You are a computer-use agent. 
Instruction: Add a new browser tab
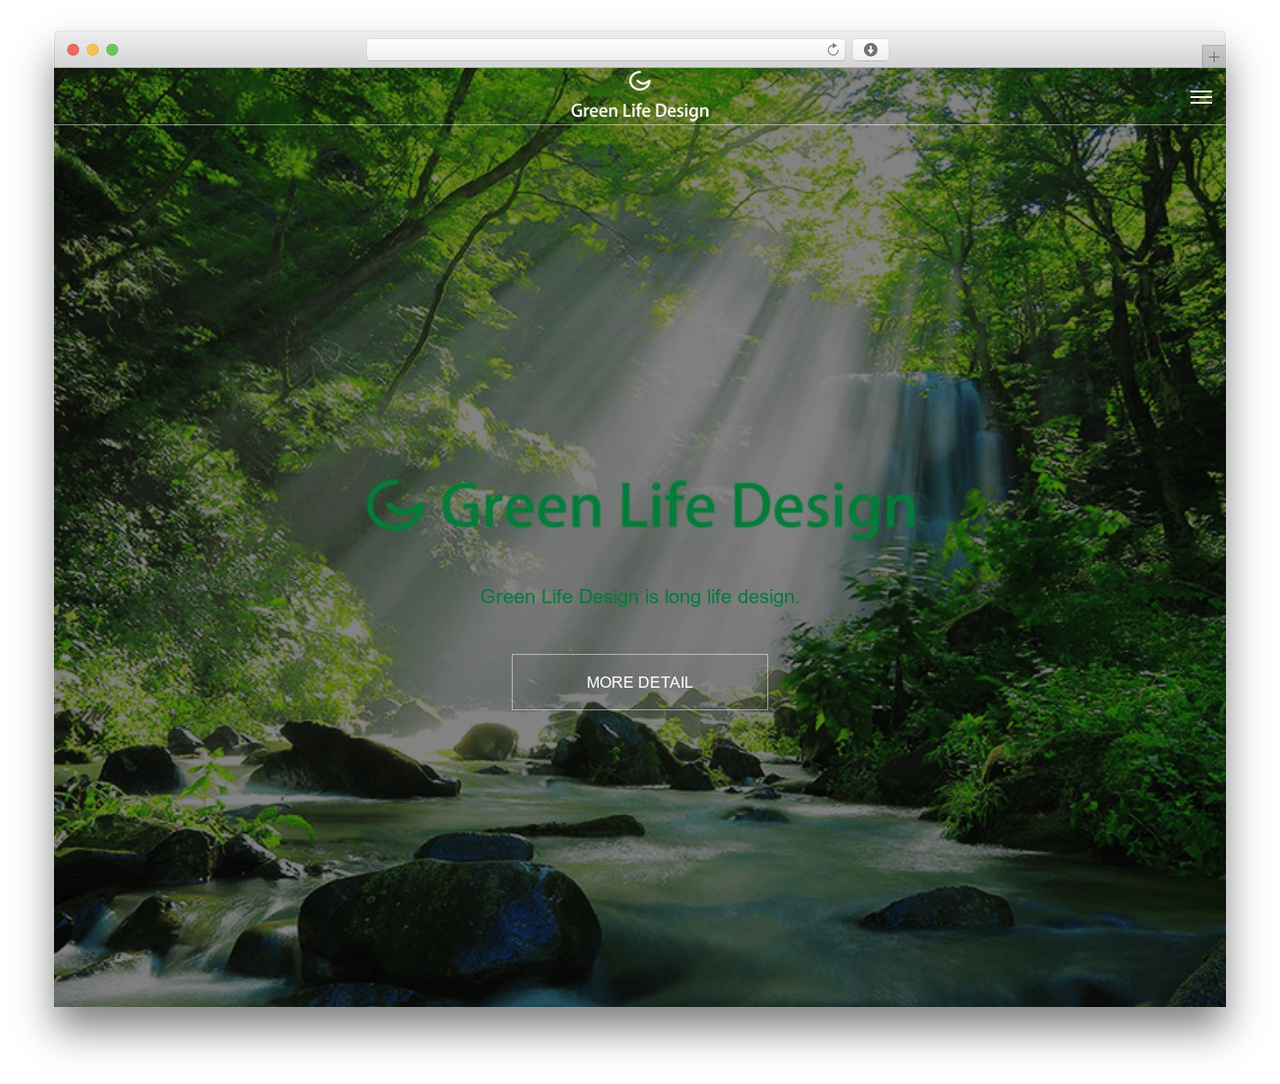pos(1213,57)
